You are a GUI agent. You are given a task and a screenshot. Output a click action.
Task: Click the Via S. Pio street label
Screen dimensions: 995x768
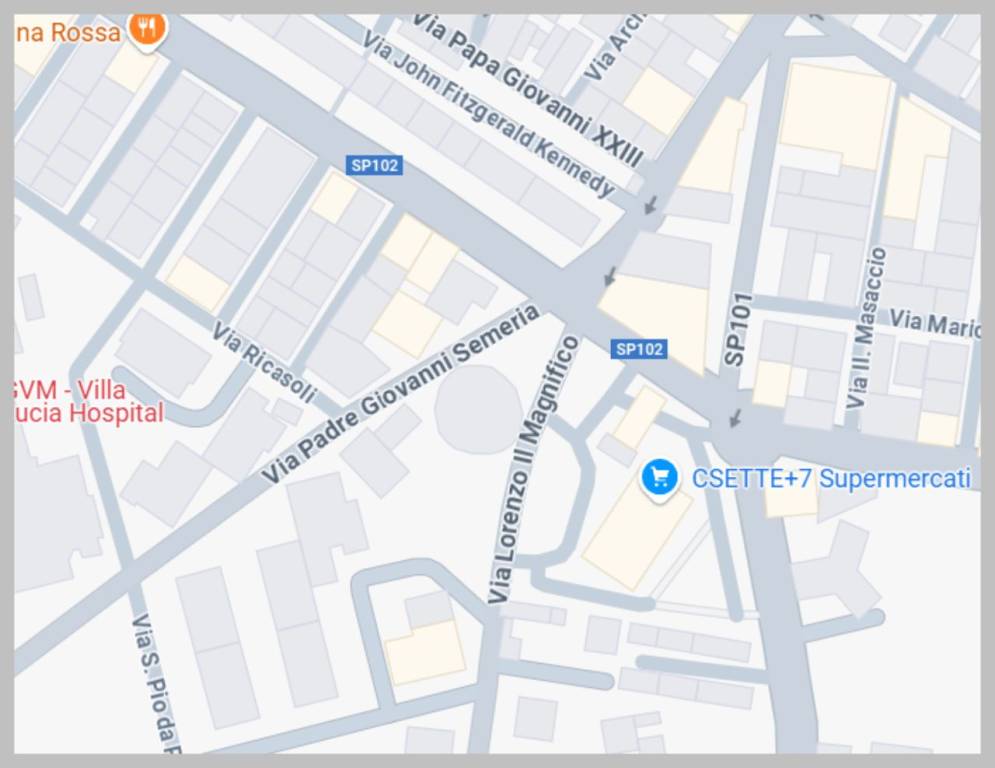click(x=156, y=684)
